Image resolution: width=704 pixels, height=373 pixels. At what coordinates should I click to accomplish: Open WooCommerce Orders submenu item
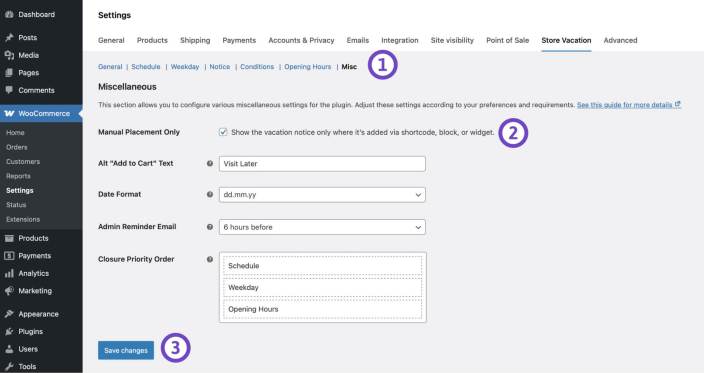pyautogui.click(x=17, y=147)
